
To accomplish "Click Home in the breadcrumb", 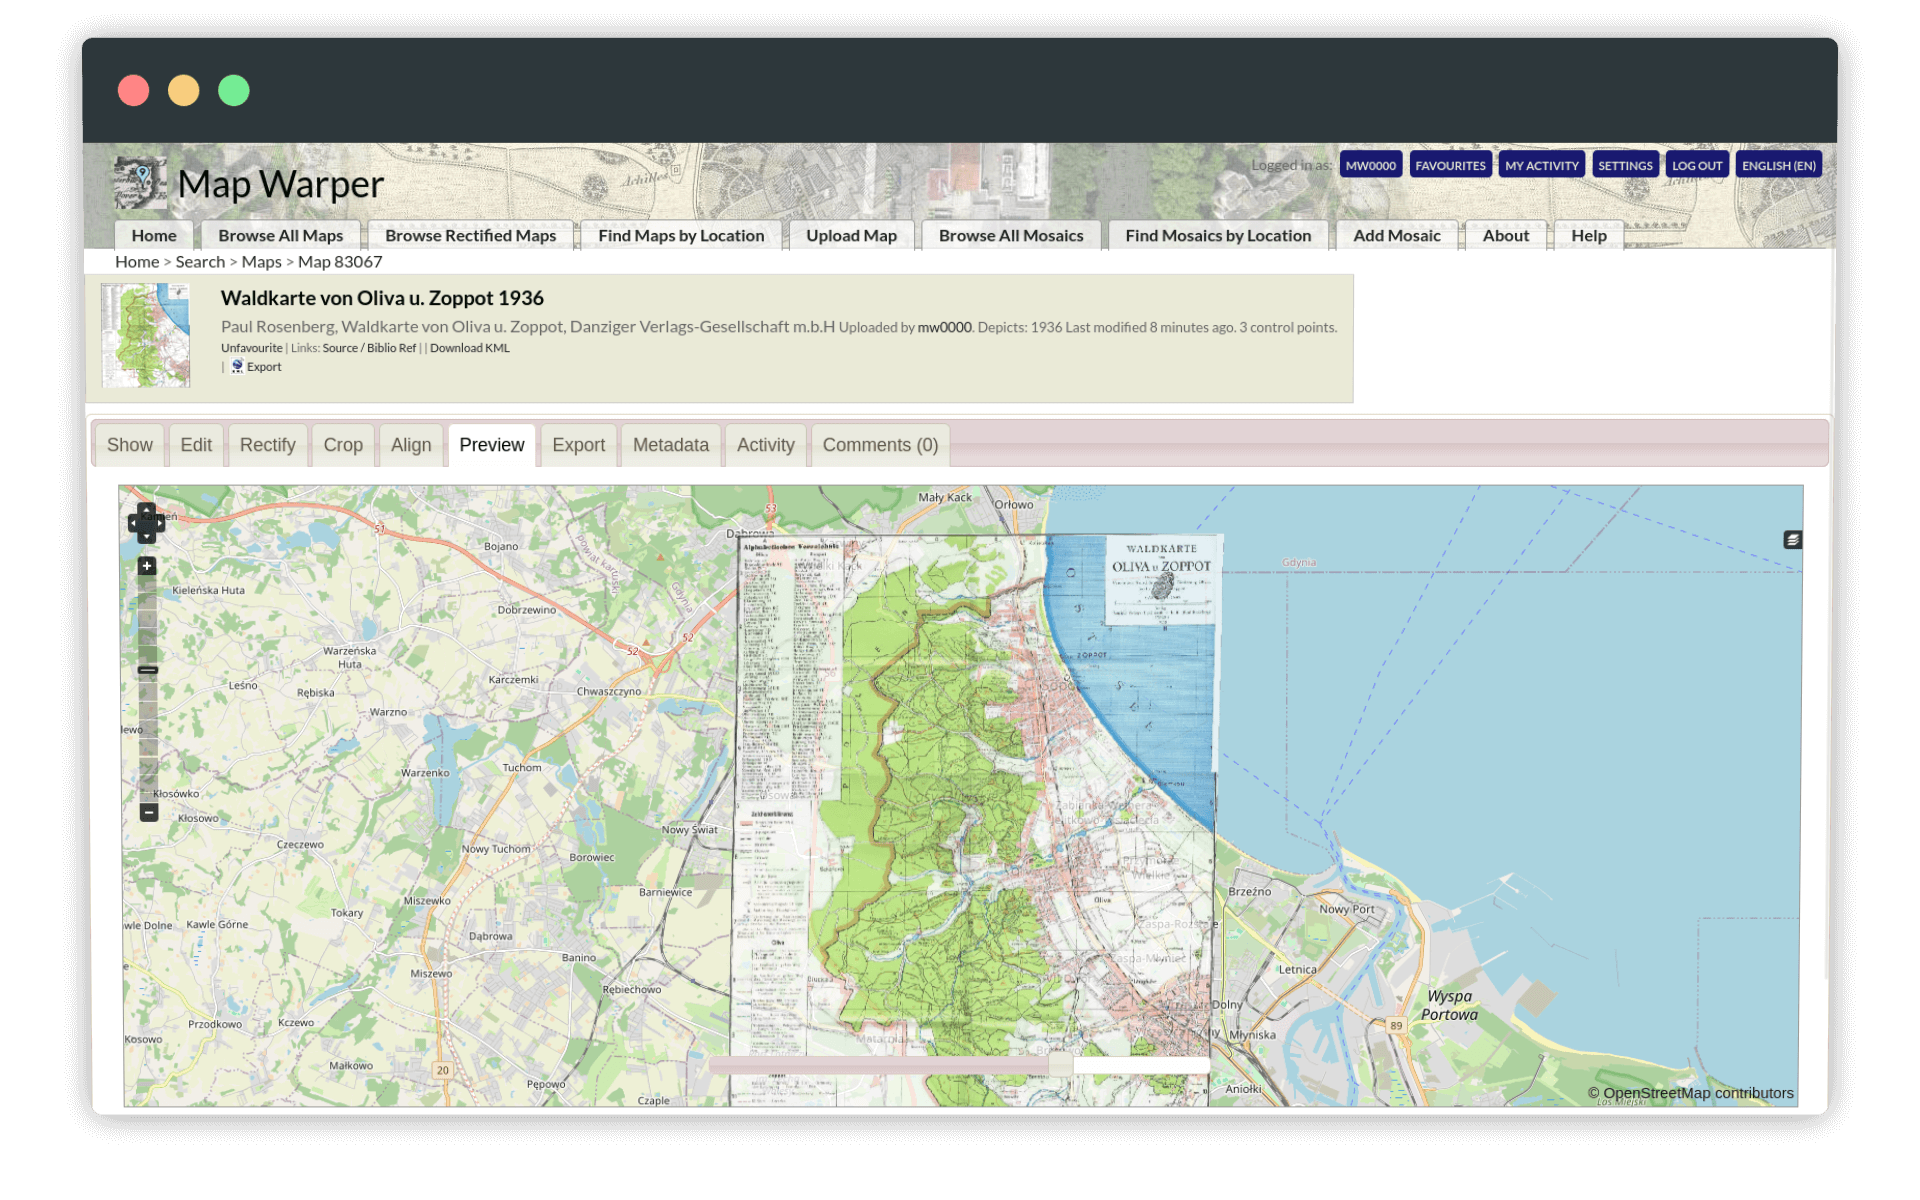I will pyautogui.click(x=137, y=262).
